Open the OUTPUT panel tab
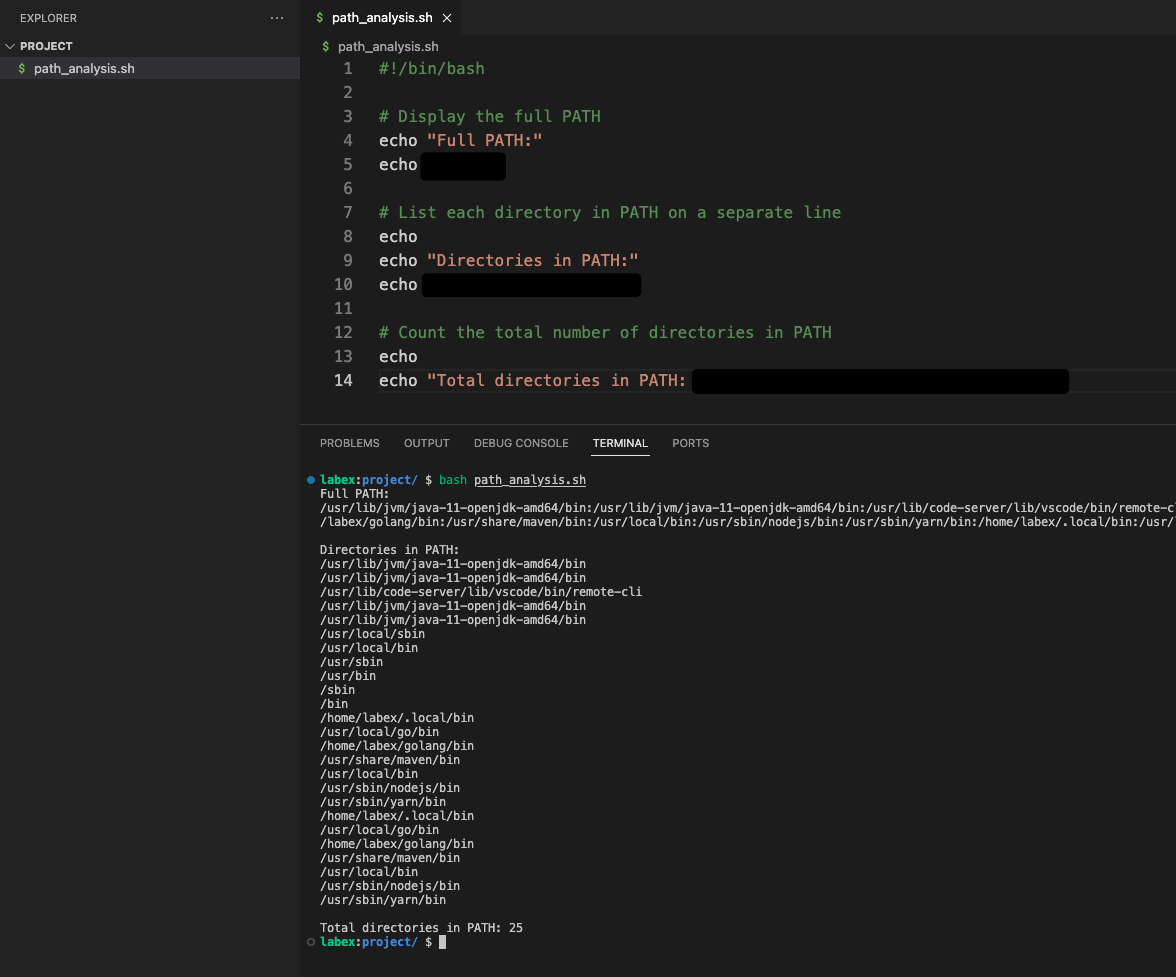The height and width of the screenshot is (977, 1176). 427,443
